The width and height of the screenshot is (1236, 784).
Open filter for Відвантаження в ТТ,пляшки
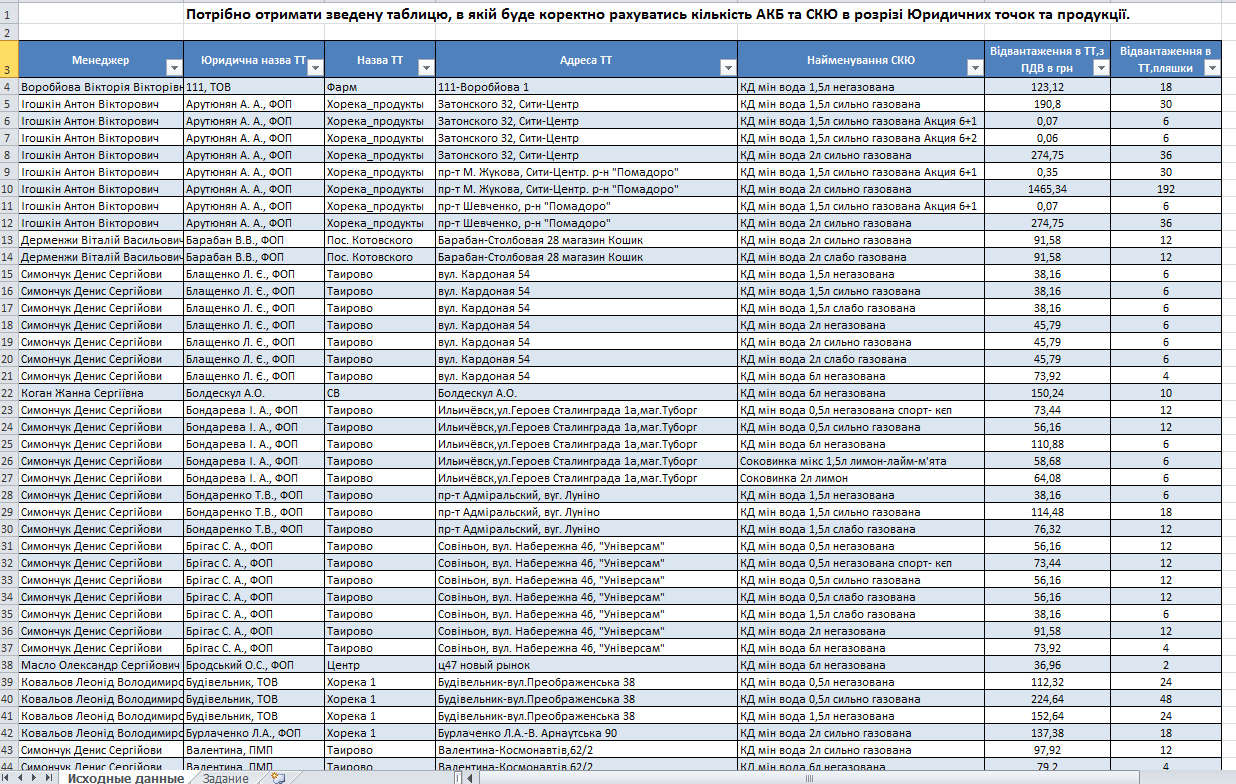tap(1212, 68)
